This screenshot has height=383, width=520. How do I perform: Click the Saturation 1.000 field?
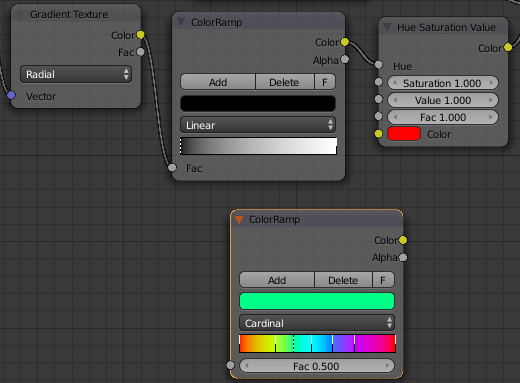443,83
